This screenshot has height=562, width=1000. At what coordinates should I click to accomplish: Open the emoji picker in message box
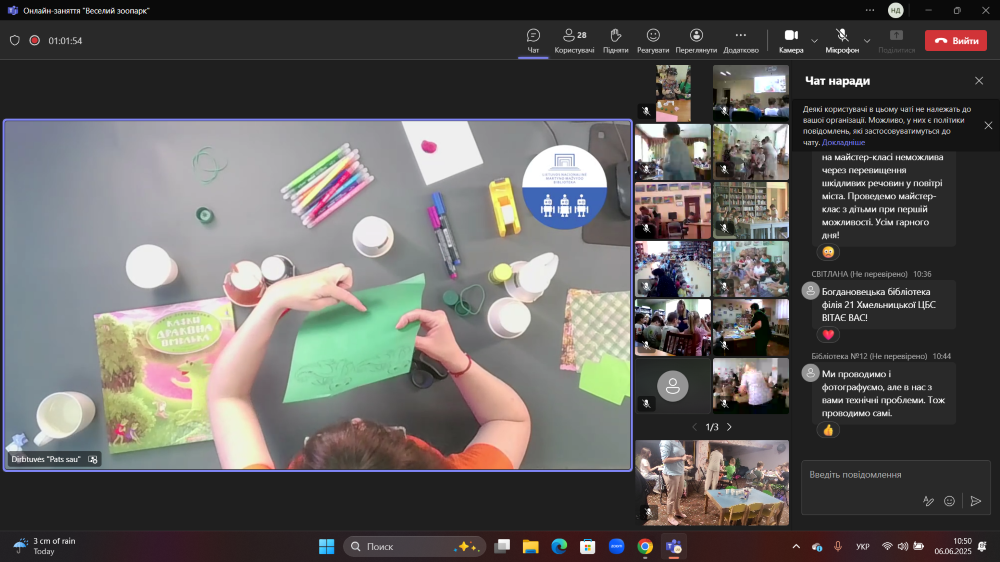coord(949,501)
